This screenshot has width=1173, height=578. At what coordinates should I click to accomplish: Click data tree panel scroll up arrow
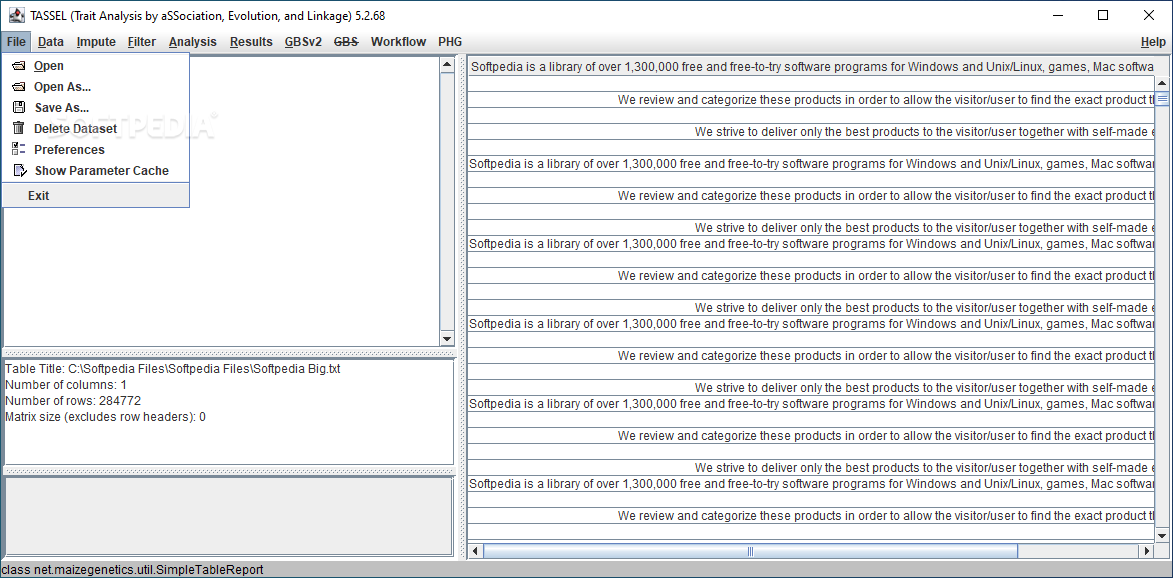tap(447, 65)
